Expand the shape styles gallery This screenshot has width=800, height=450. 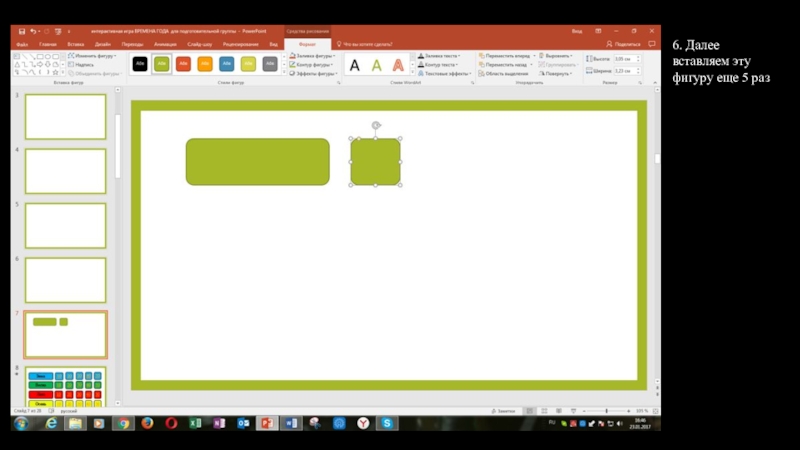[x=284, y=73]
